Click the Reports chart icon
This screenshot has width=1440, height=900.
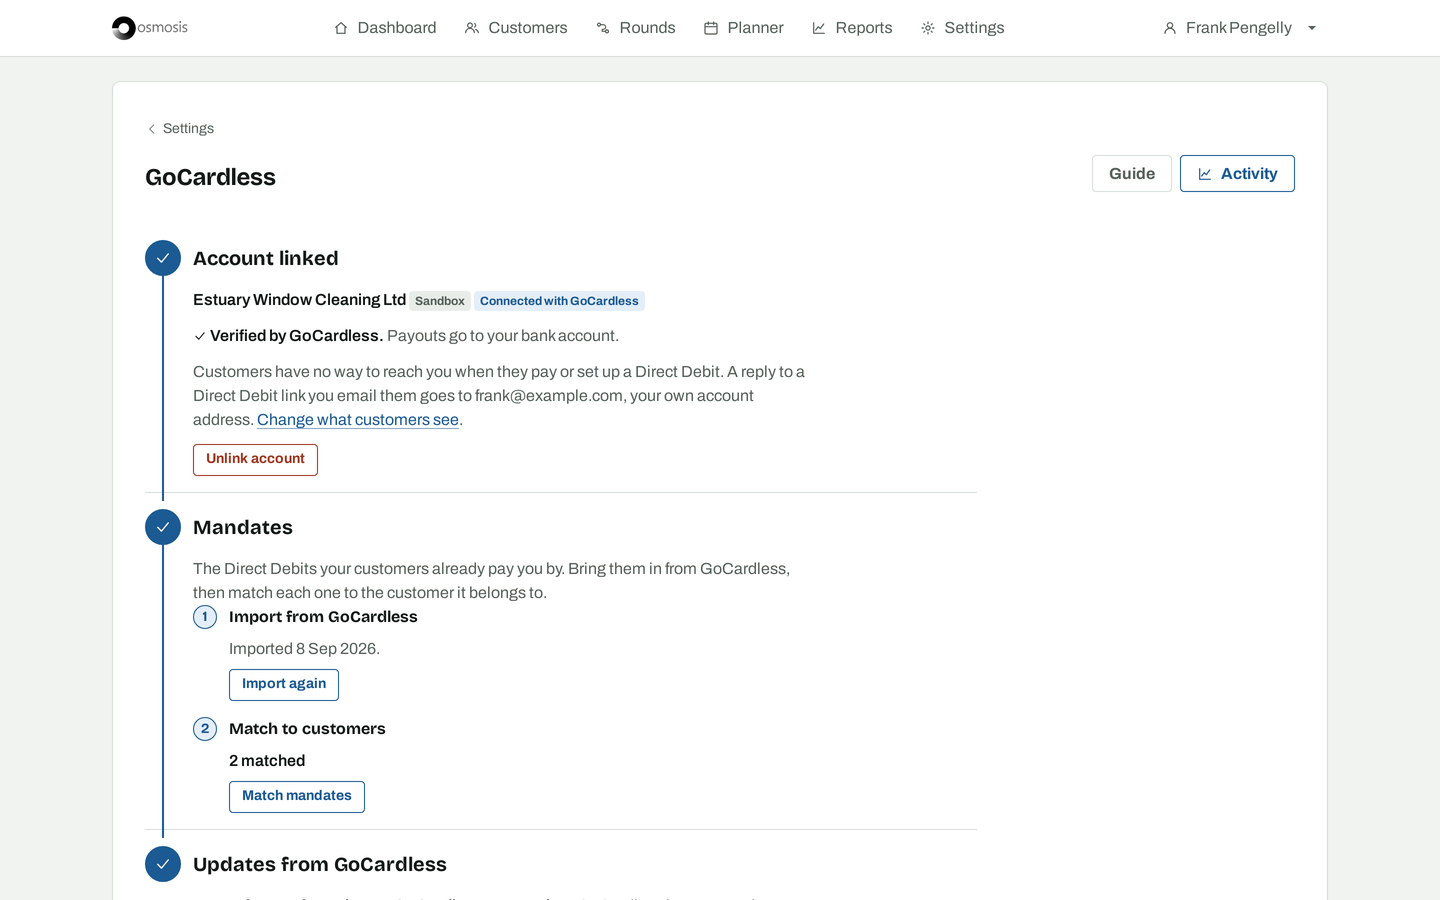[x=819, y=28]
